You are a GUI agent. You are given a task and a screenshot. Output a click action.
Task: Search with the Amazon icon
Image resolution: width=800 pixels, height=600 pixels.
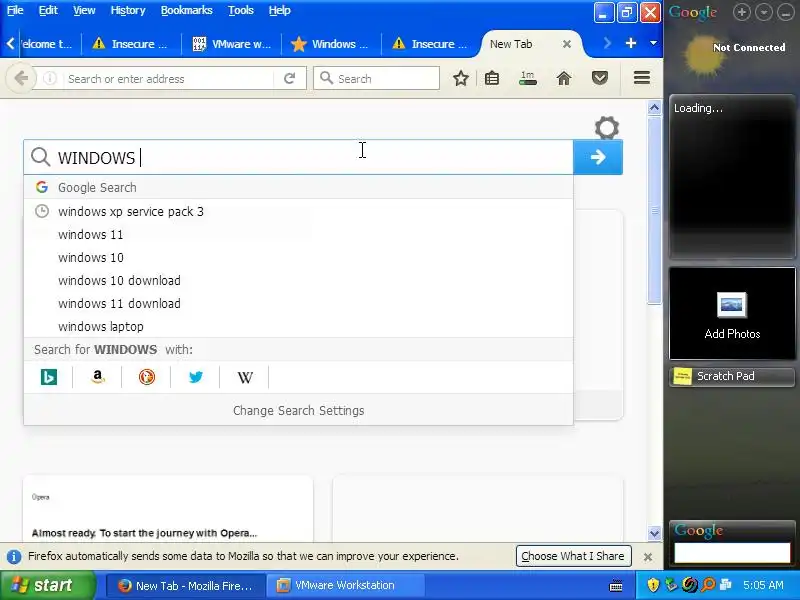pos(97,377)
